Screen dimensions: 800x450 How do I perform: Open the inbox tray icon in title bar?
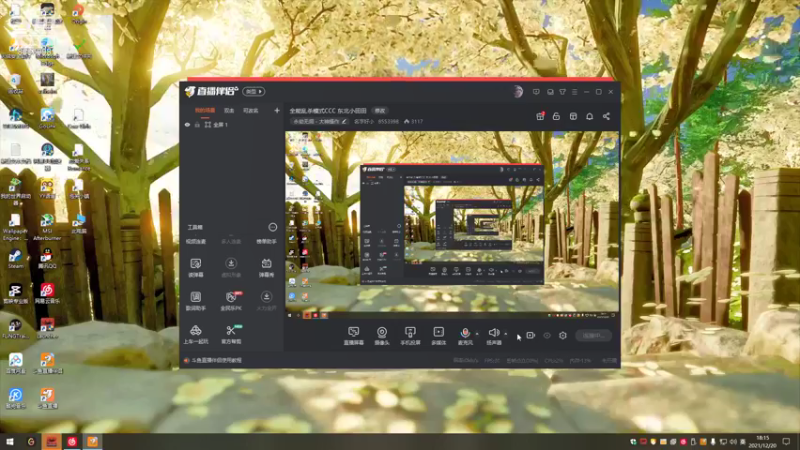pos(550,92)
